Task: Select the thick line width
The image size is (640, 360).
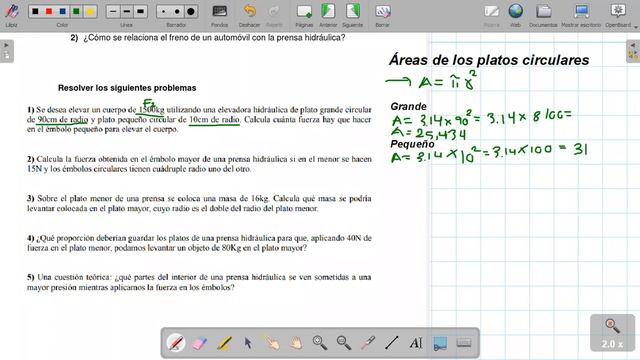Action: click(140, 11)
